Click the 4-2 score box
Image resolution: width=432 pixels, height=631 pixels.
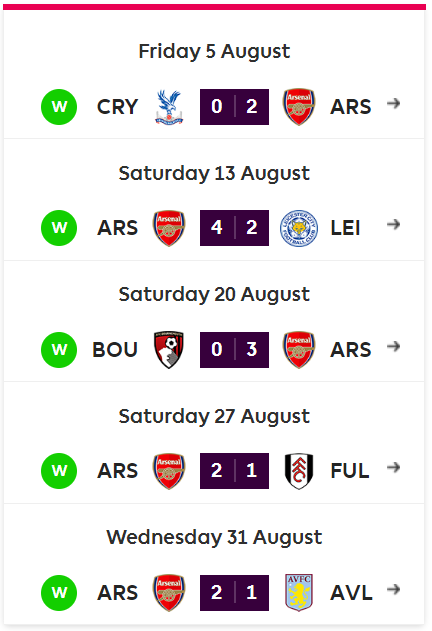point(234,228)
